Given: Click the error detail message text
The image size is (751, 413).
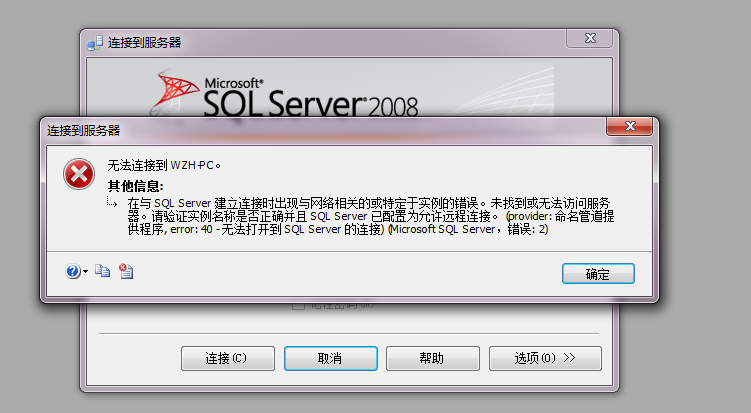Looking at the screenshot, I should tap(370, 216).
